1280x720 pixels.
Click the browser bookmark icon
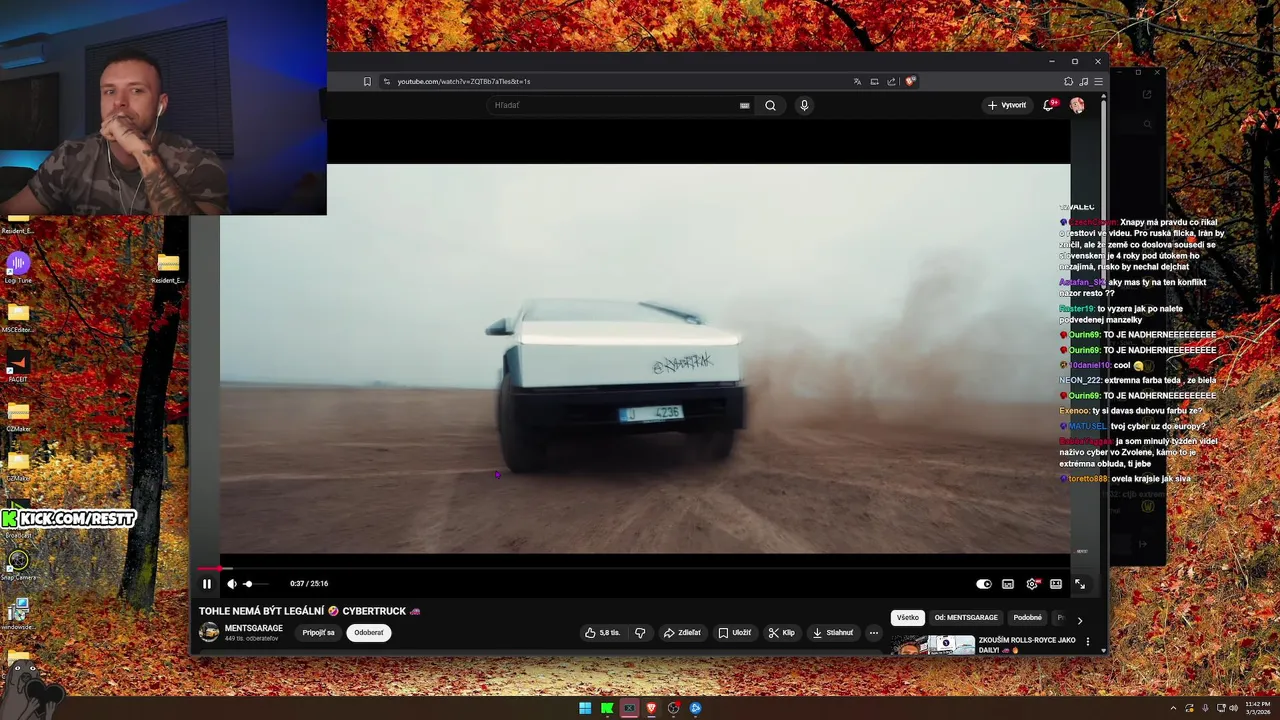coord(367,82)
